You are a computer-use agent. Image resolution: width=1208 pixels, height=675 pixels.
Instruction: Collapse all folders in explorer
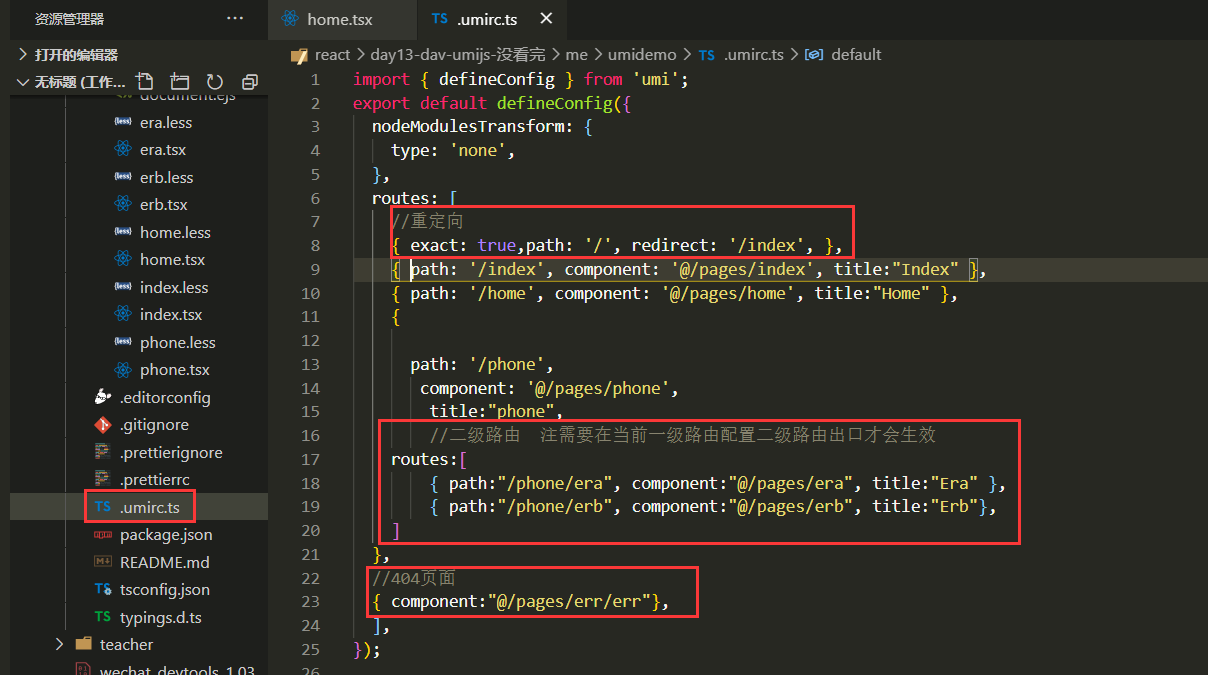tap(250, 82)
